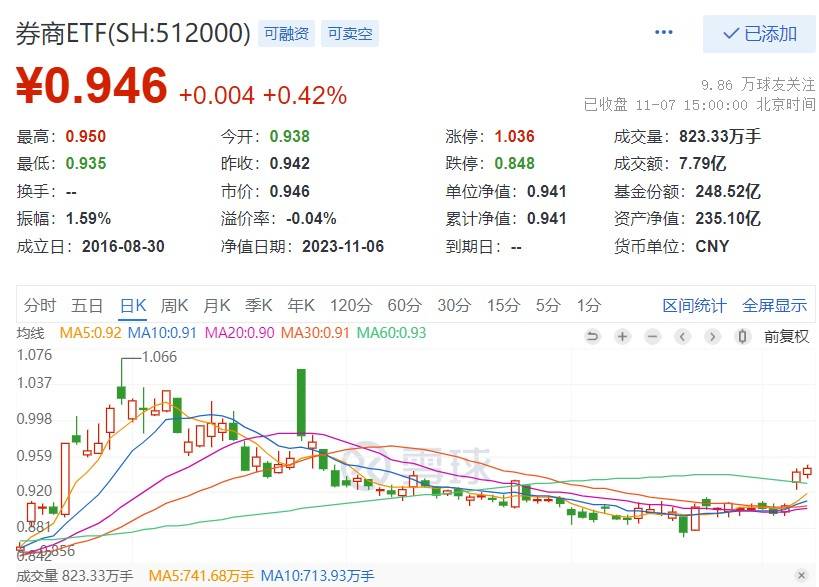Click the 已添加 watchlist button

tap(759, 34)
